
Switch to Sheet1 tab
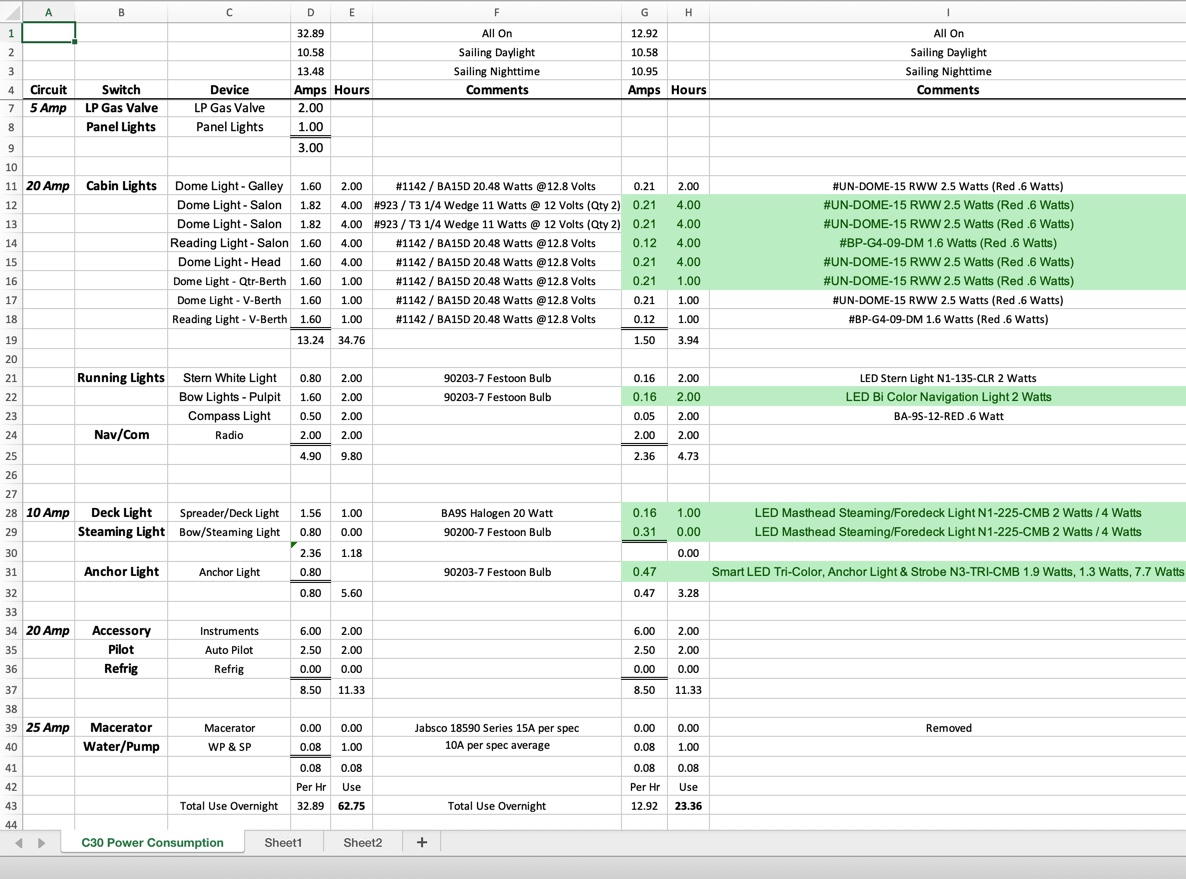point(283,842)
